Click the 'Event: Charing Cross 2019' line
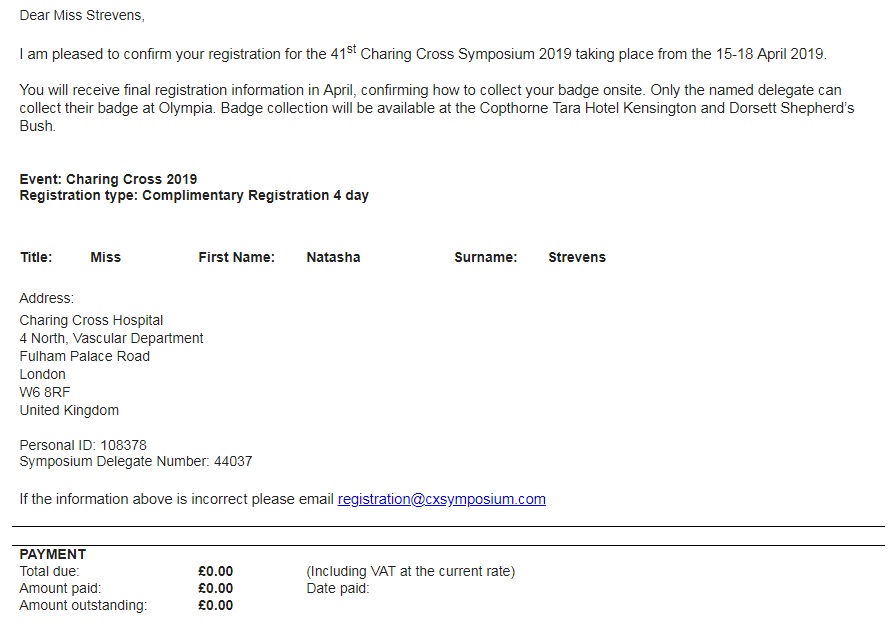This screenshot has width=893, height=629. (108, 180)
